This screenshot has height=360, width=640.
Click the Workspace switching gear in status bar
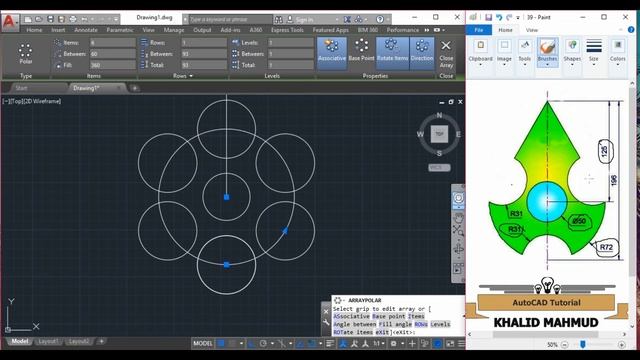[393, 344]
